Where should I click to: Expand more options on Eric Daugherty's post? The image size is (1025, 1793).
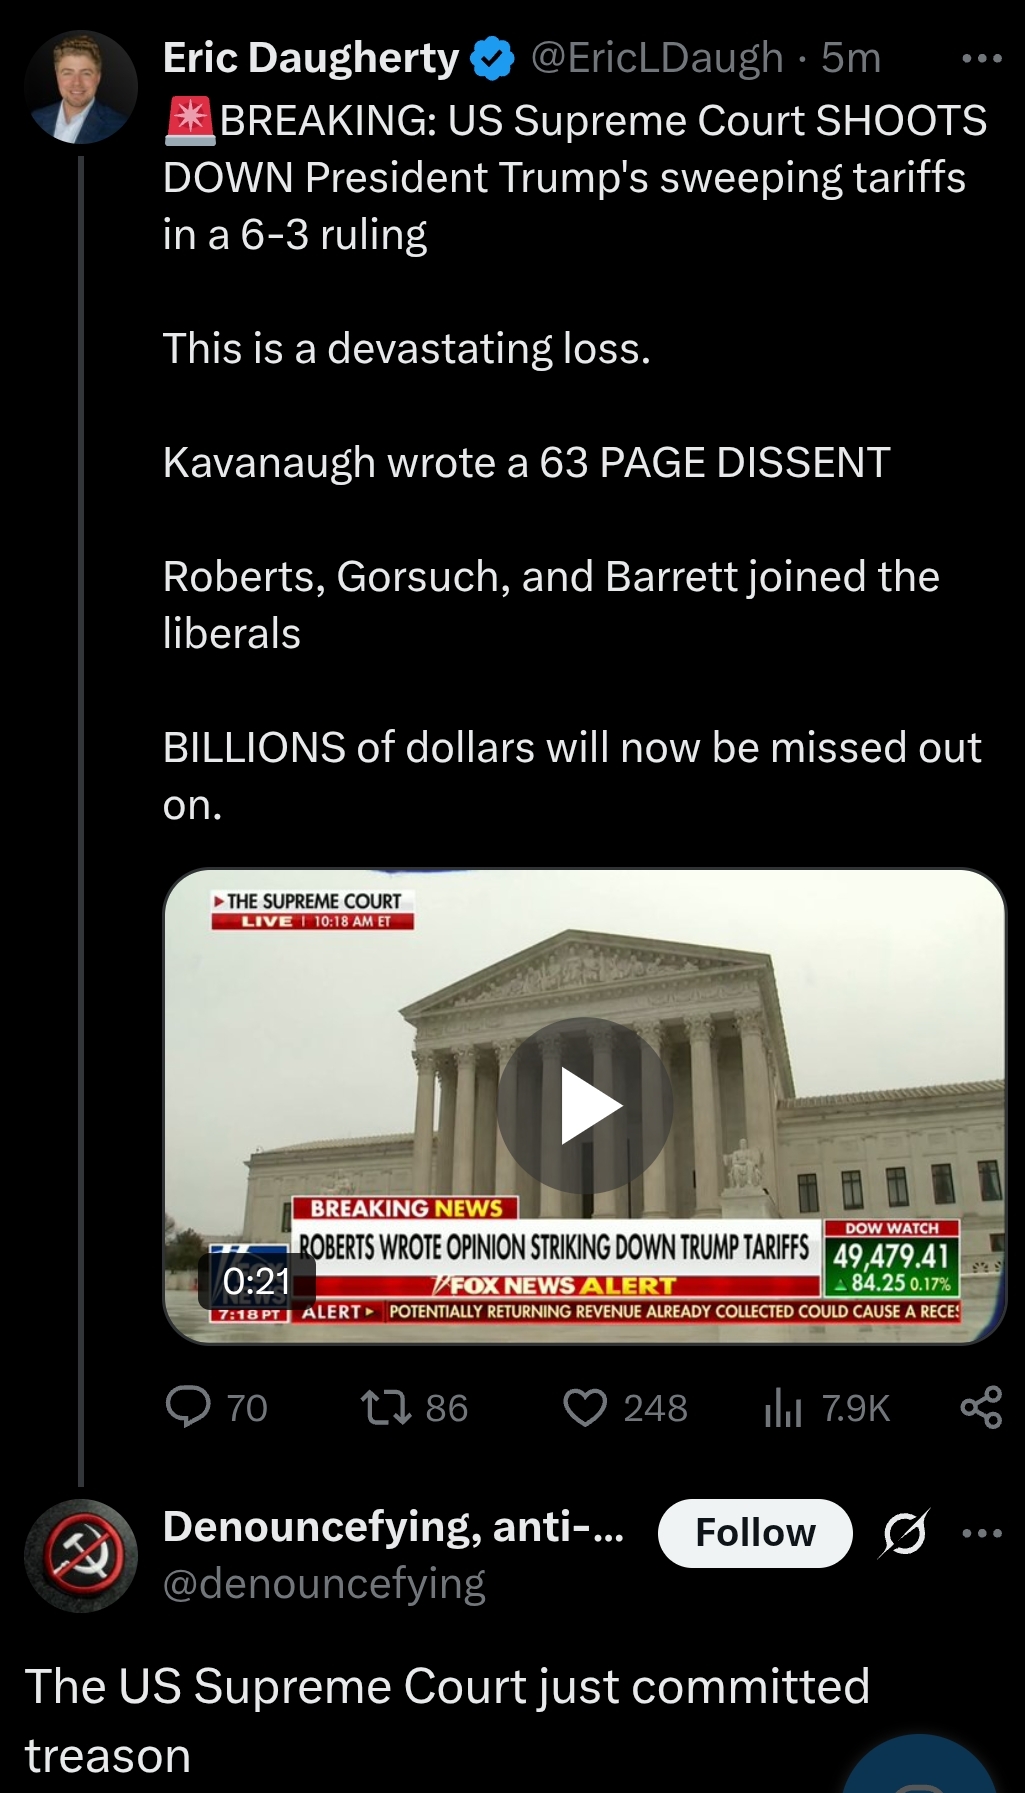pos(981,58)
